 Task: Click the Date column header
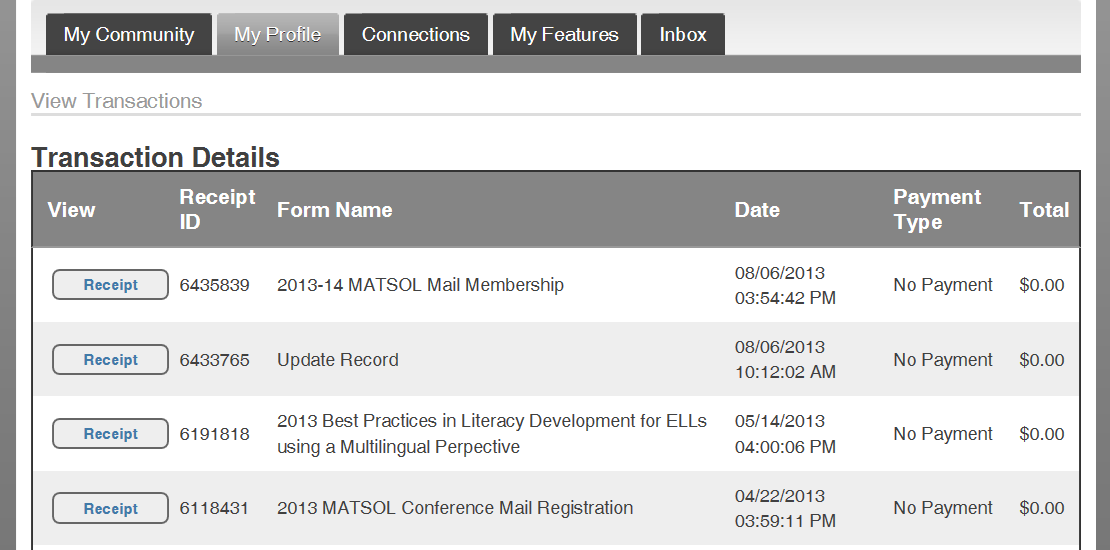[x=757, y=210]
